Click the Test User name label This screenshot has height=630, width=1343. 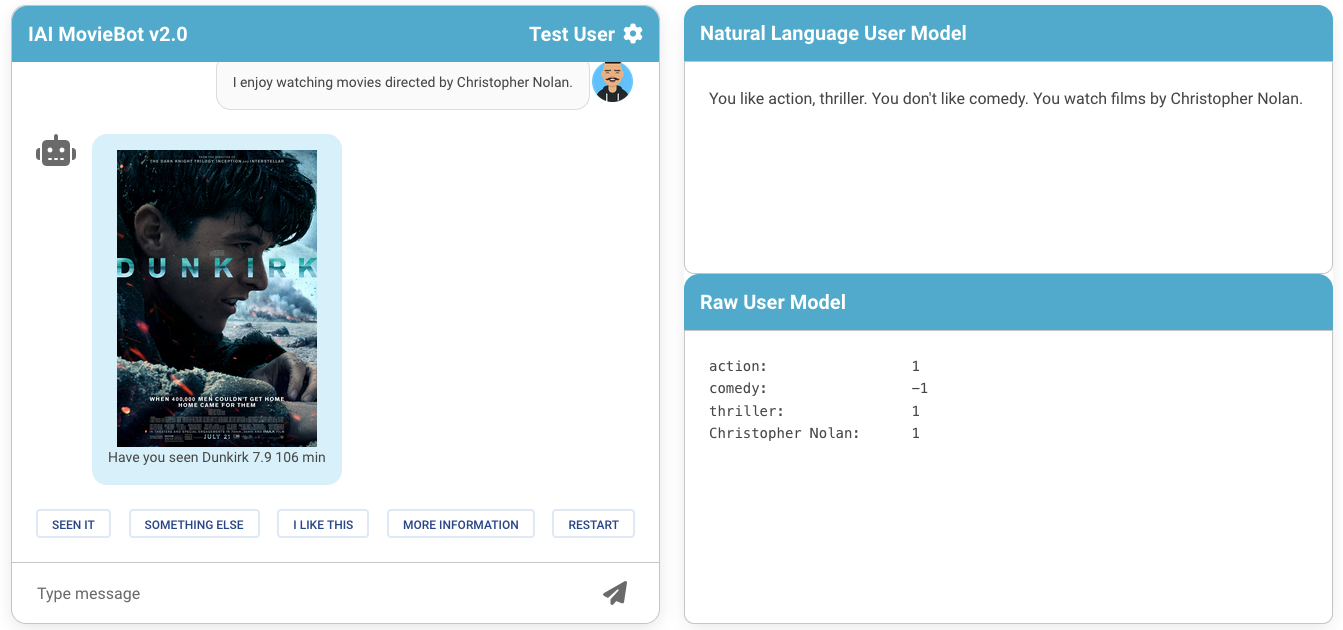click(x=572, y=34)
